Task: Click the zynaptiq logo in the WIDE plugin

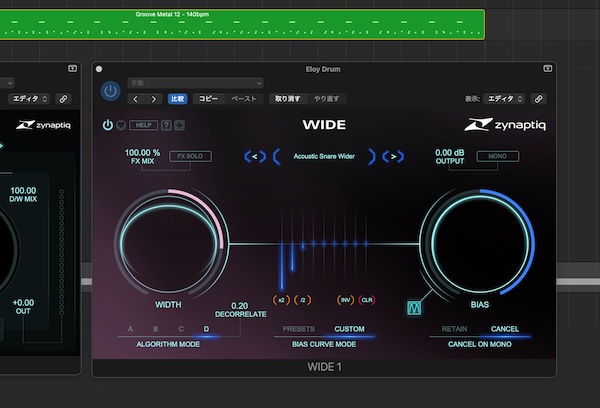Action: (505, 125)
